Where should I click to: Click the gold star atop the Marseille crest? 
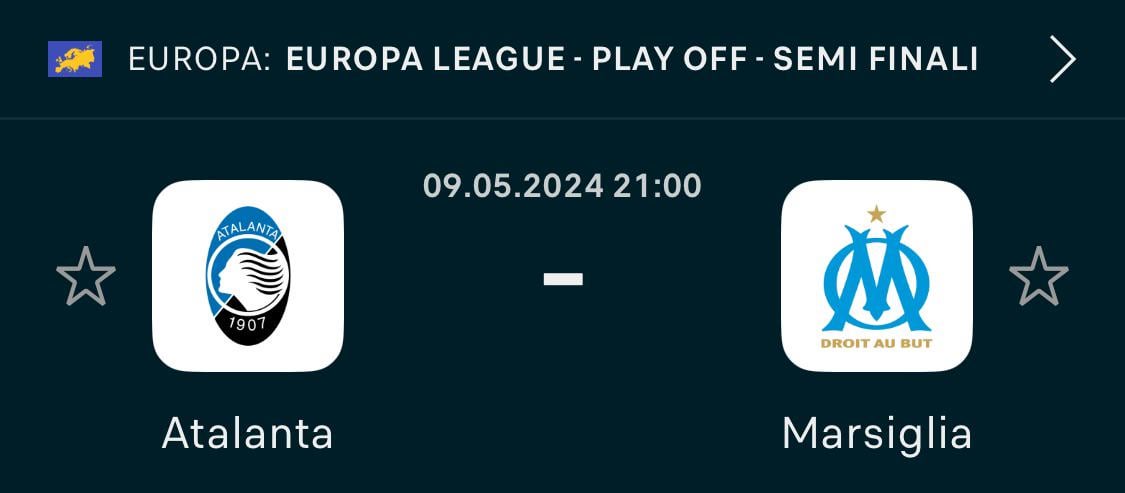pyautogui.click(x=876, y=214)
